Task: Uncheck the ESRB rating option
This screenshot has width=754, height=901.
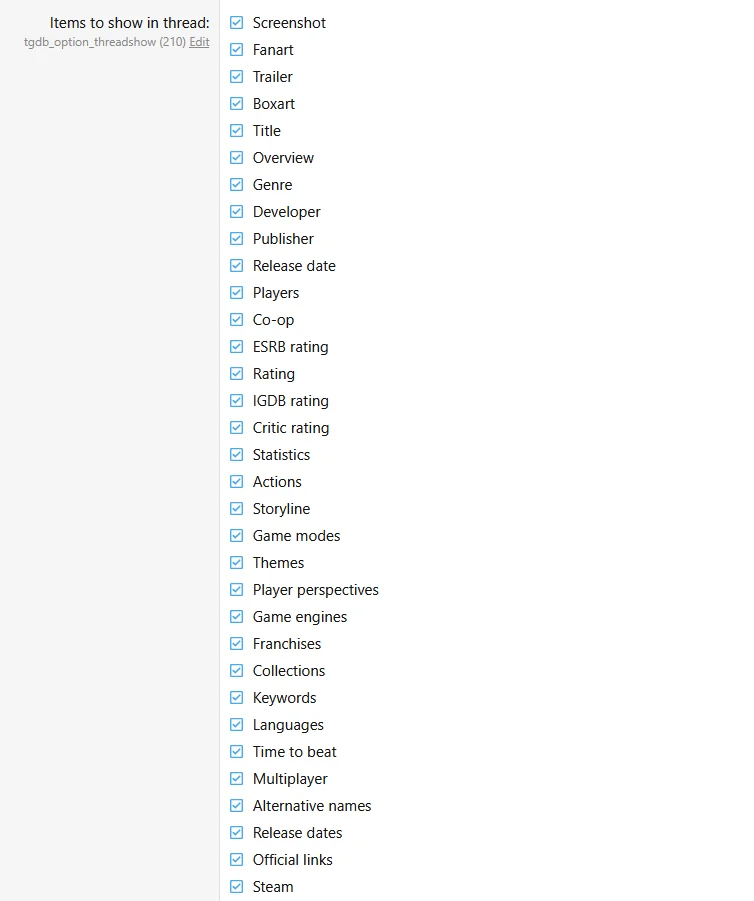Action: click(236, 346)
